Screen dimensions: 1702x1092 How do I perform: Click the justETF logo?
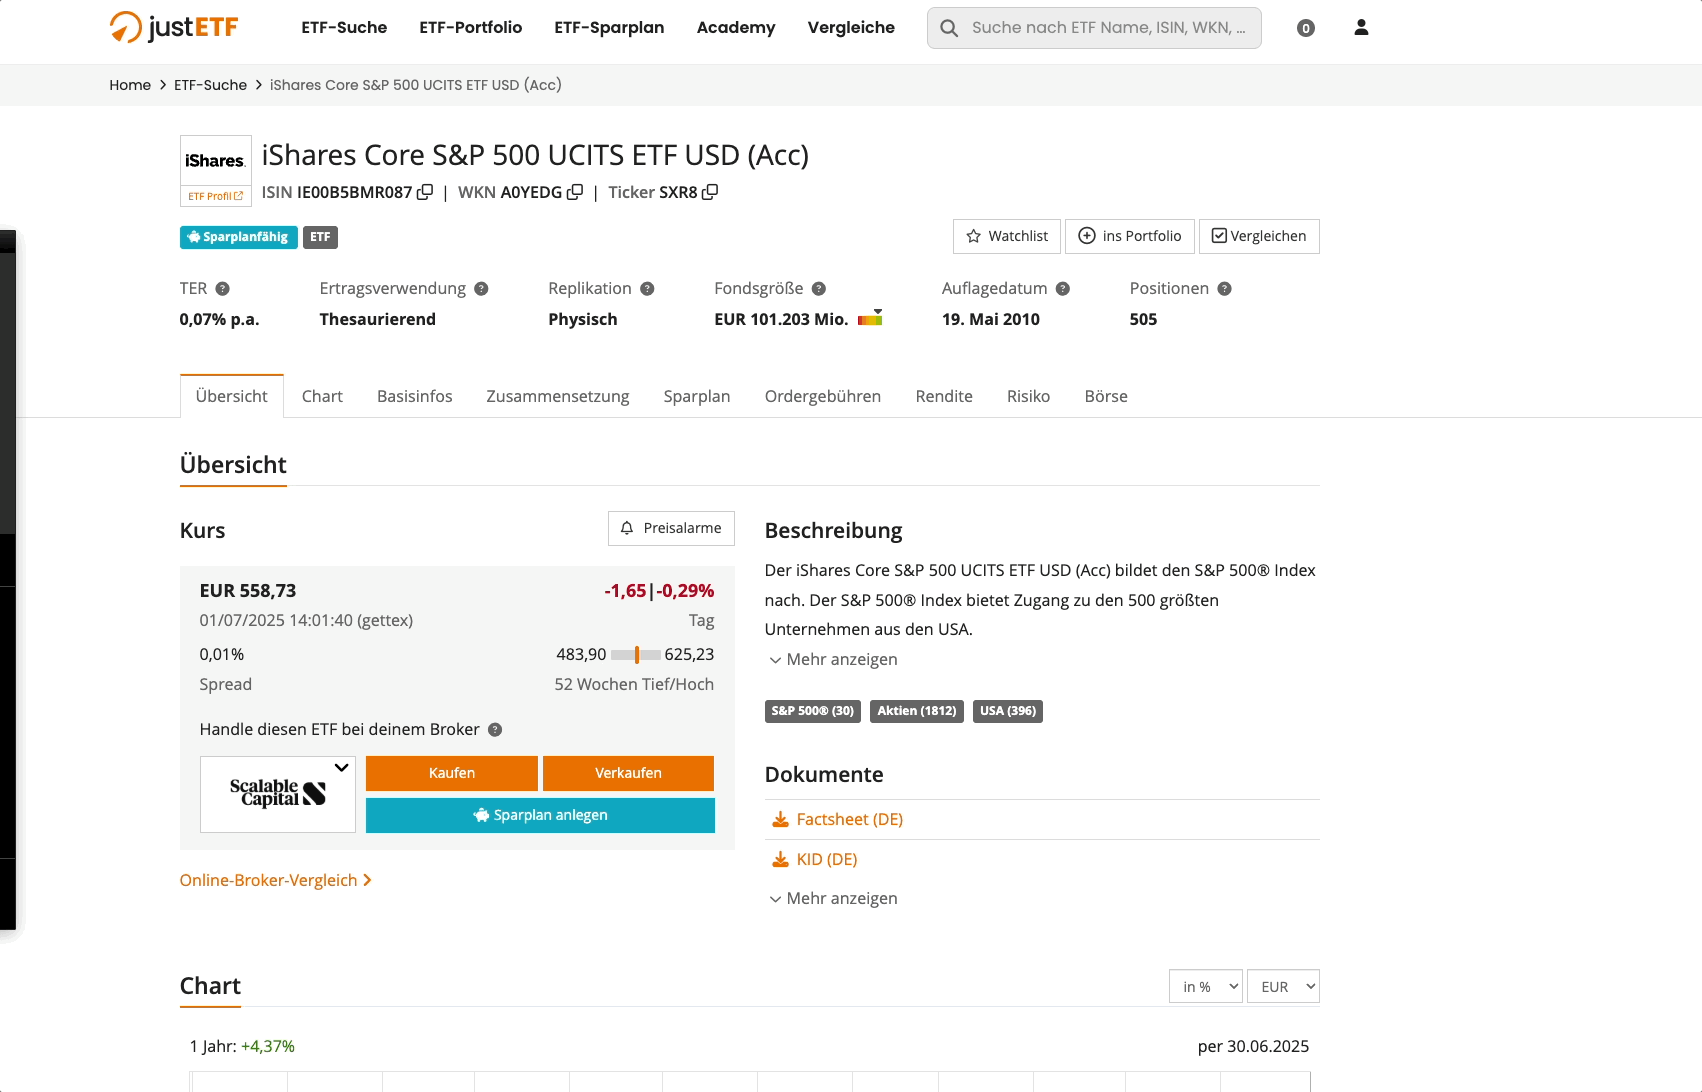(x=173, y=27)
